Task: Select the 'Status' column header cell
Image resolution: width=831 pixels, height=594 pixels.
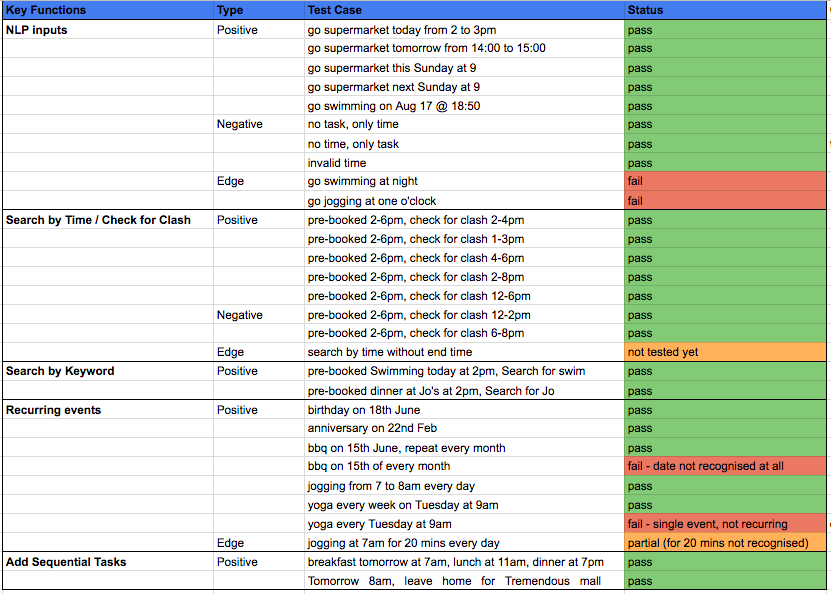Action: (726, 10)
